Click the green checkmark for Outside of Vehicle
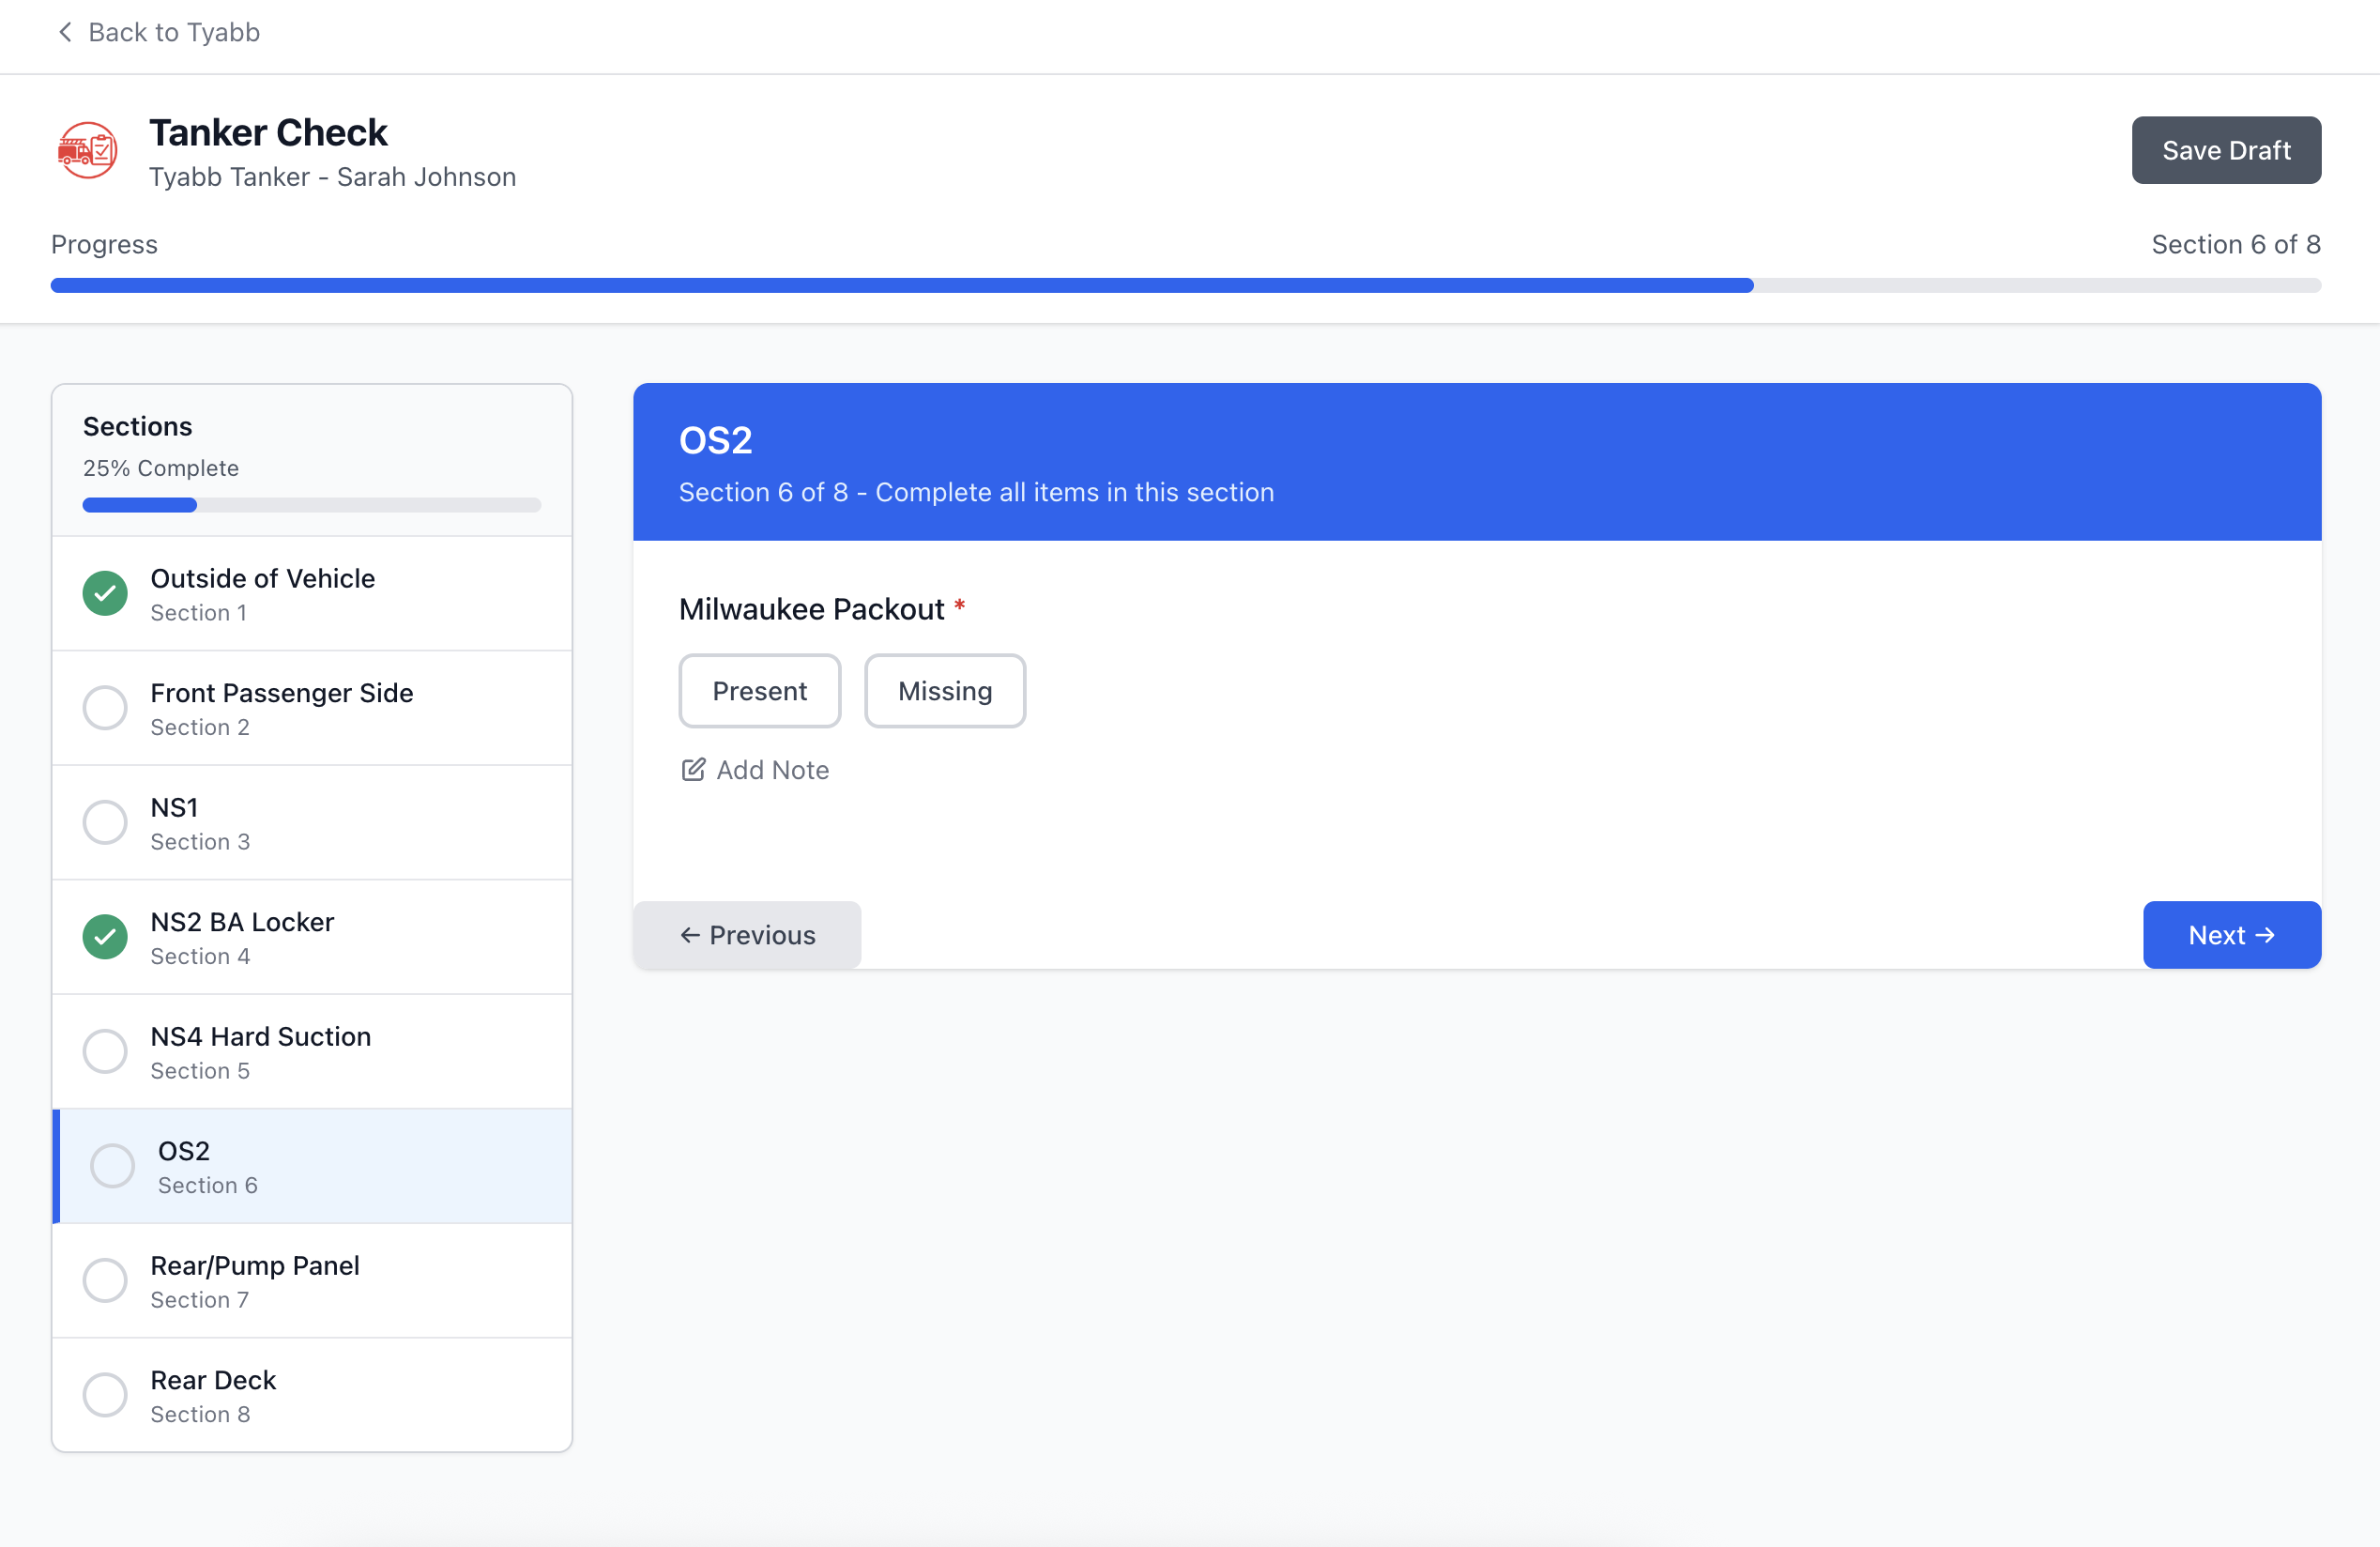This screenshot has width=2380, height=1547. tap(105, 594)
